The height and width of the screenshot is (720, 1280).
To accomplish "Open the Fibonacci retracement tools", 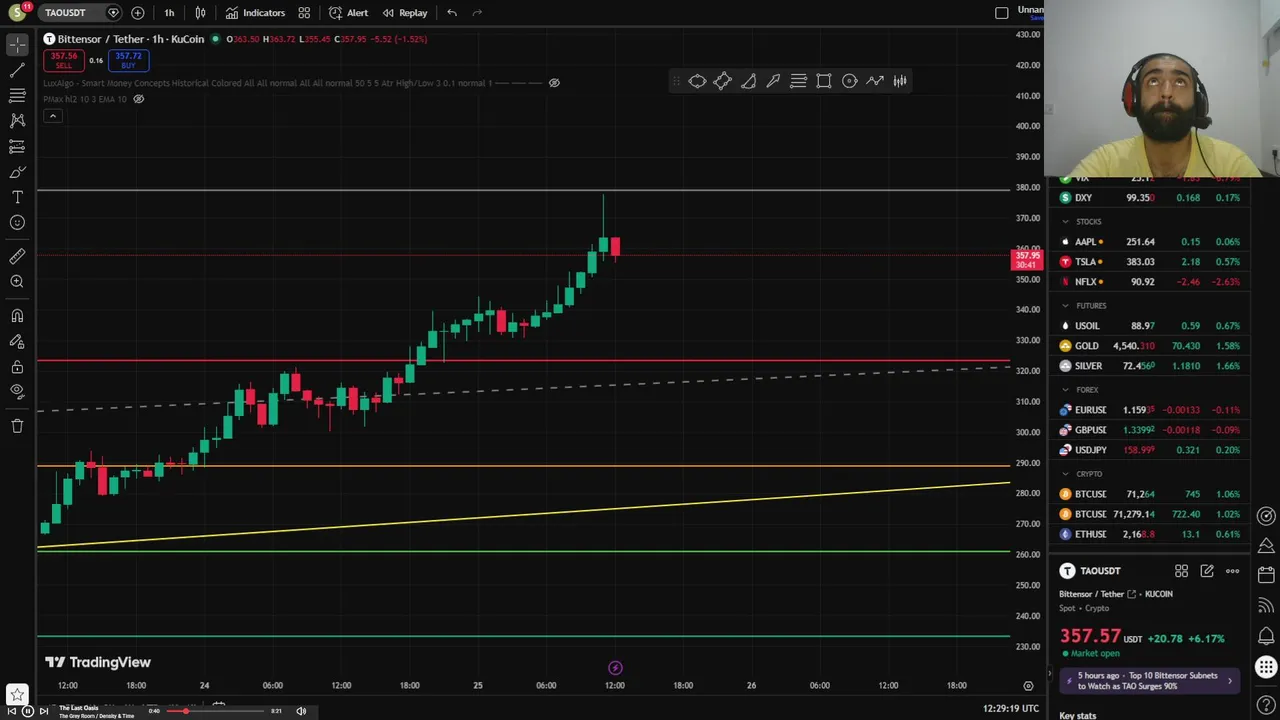I will (17, 95).
